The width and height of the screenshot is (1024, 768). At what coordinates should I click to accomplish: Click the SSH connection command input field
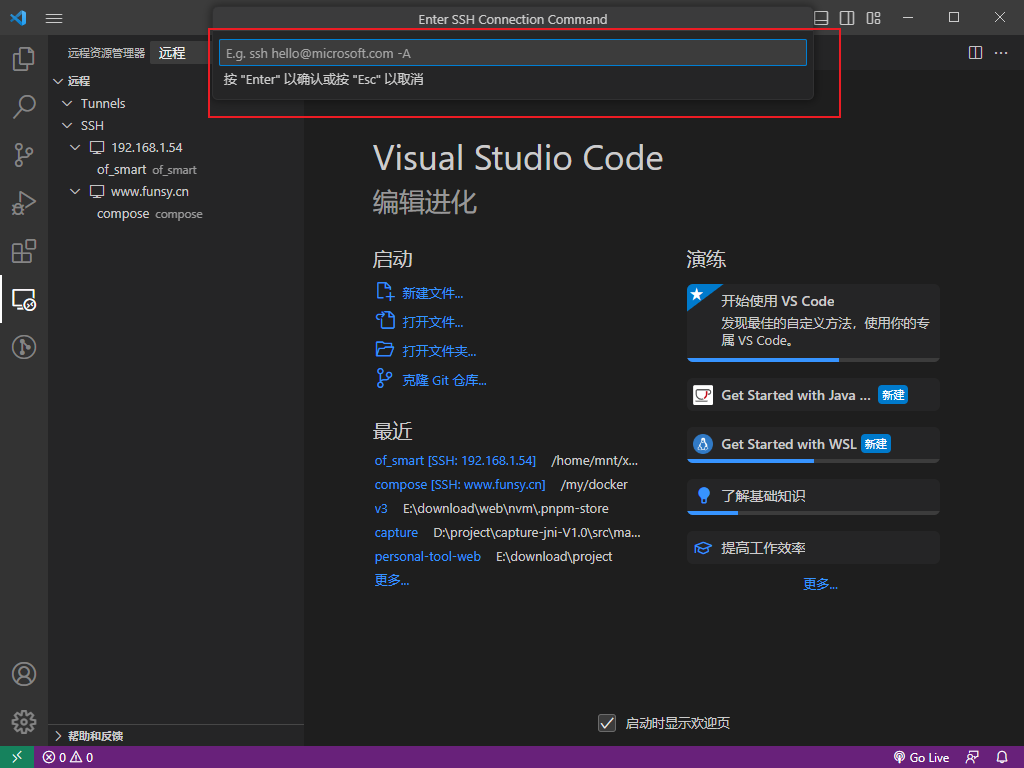(x=513, y=53)
